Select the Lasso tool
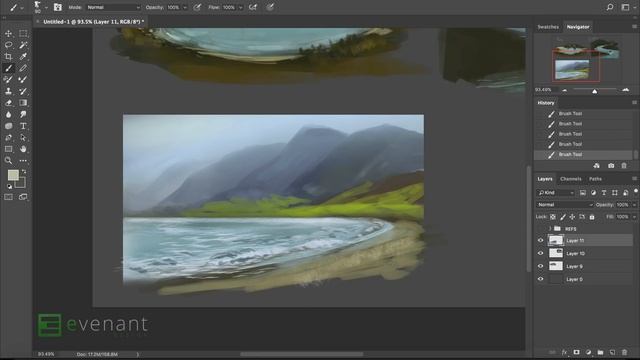 (8, 45)
